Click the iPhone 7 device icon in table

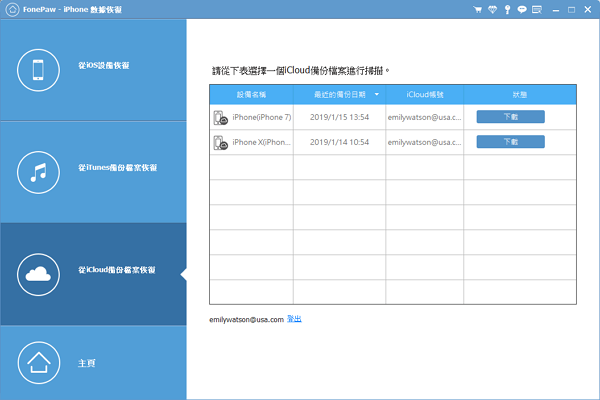(220, 117)
